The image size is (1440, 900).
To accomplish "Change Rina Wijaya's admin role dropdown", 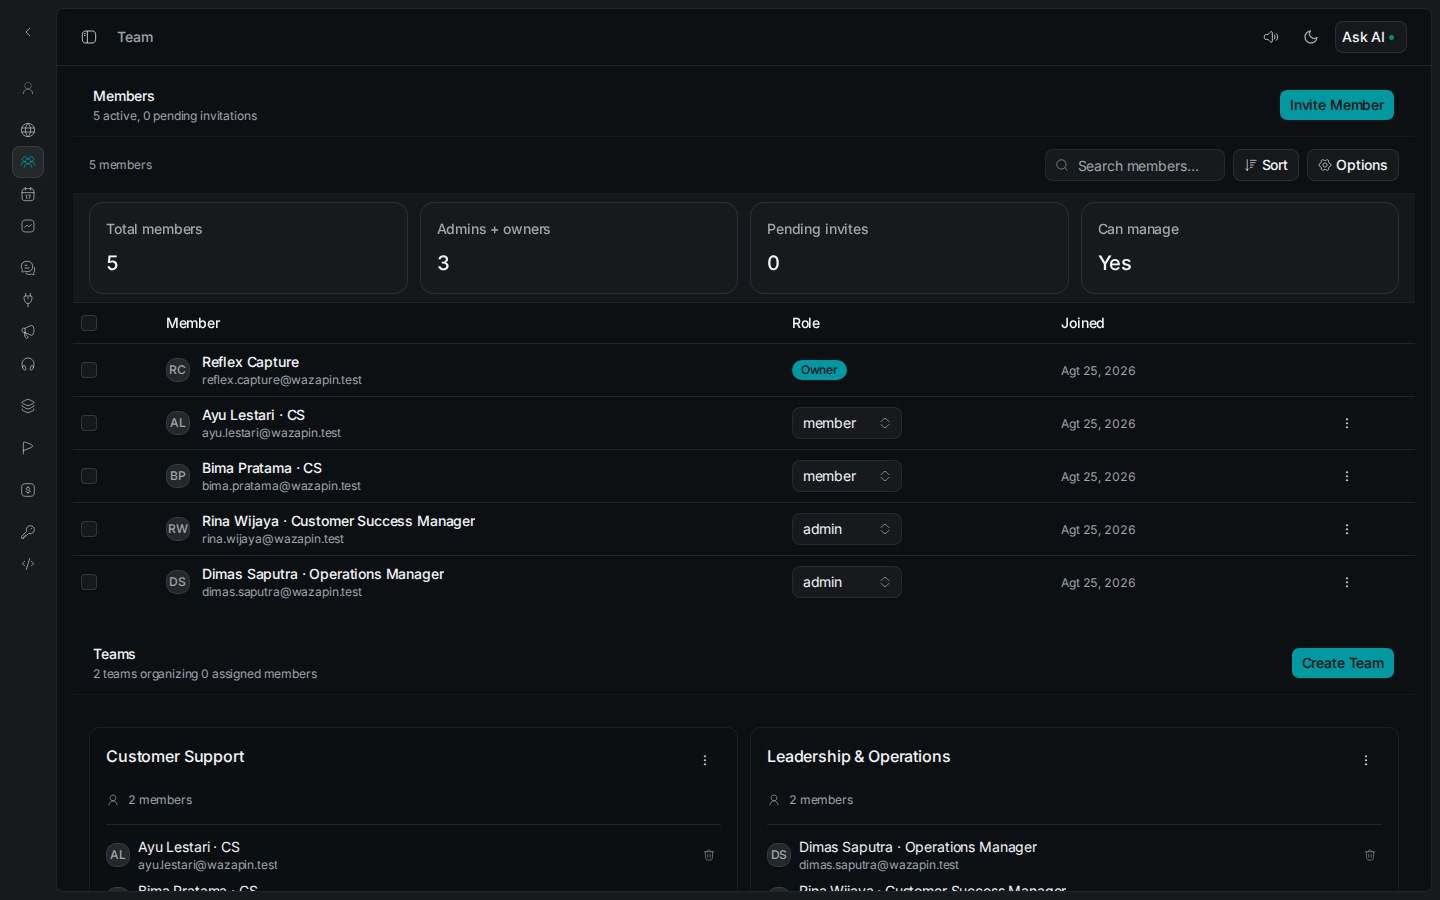I will (846, 529).
